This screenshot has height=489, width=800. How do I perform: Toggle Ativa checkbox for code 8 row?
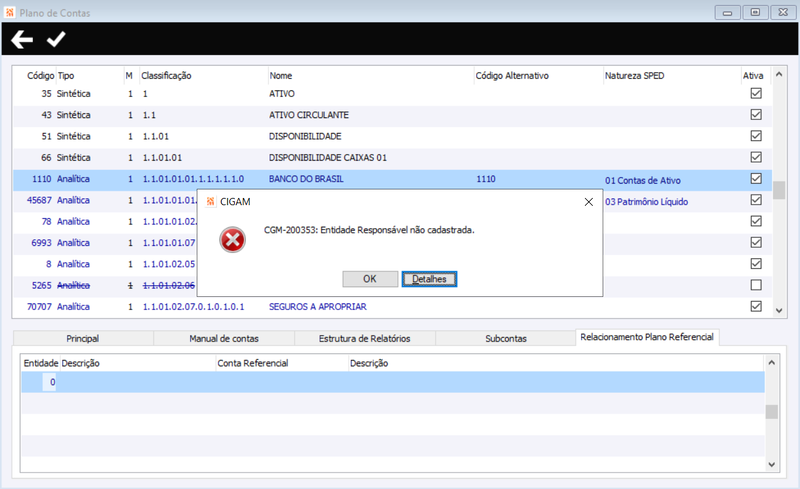(x=756, y=263)
